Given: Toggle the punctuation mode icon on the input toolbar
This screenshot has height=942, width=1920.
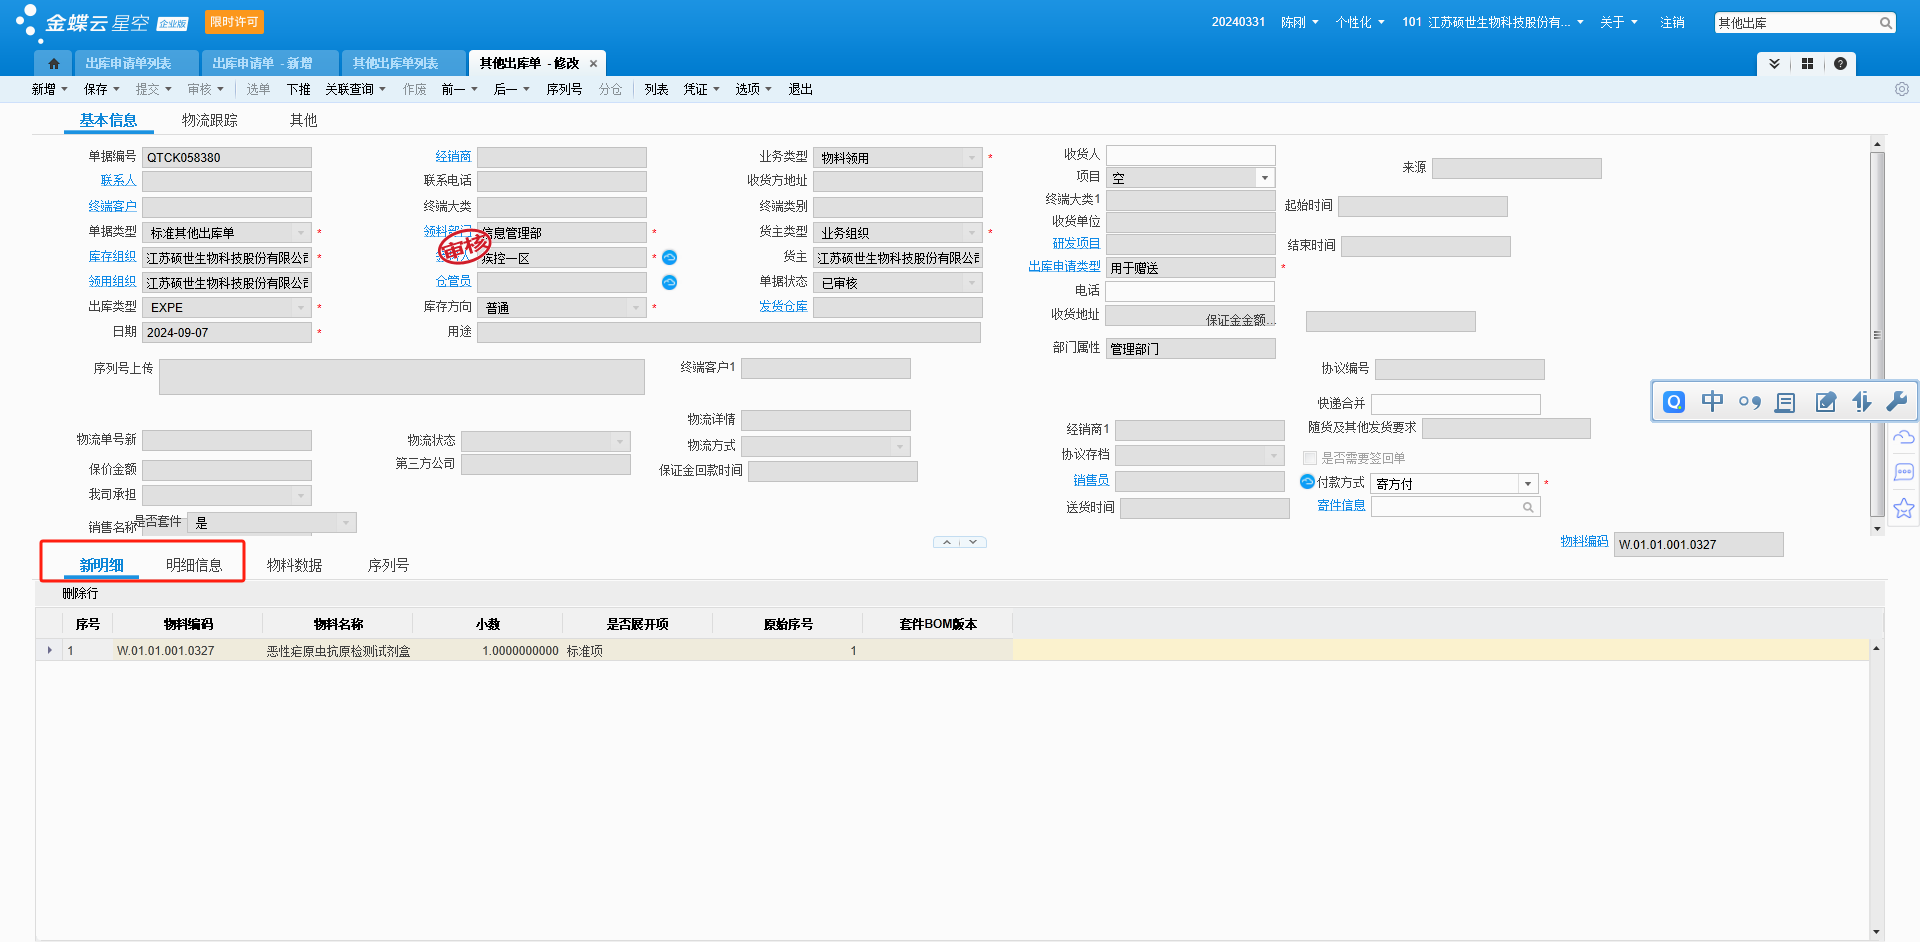Looking at the screenshot, I should [1749, 402].
